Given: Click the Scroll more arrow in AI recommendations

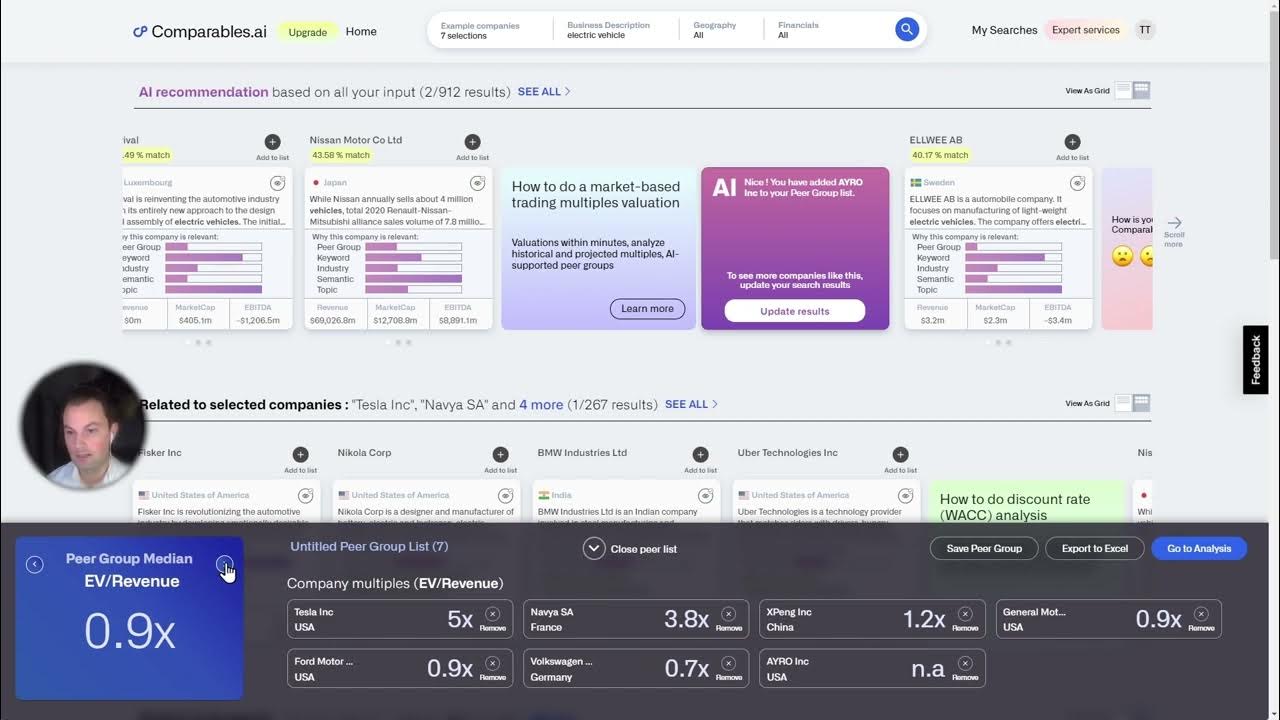Looking at the screenshot, I should 1174,223.
